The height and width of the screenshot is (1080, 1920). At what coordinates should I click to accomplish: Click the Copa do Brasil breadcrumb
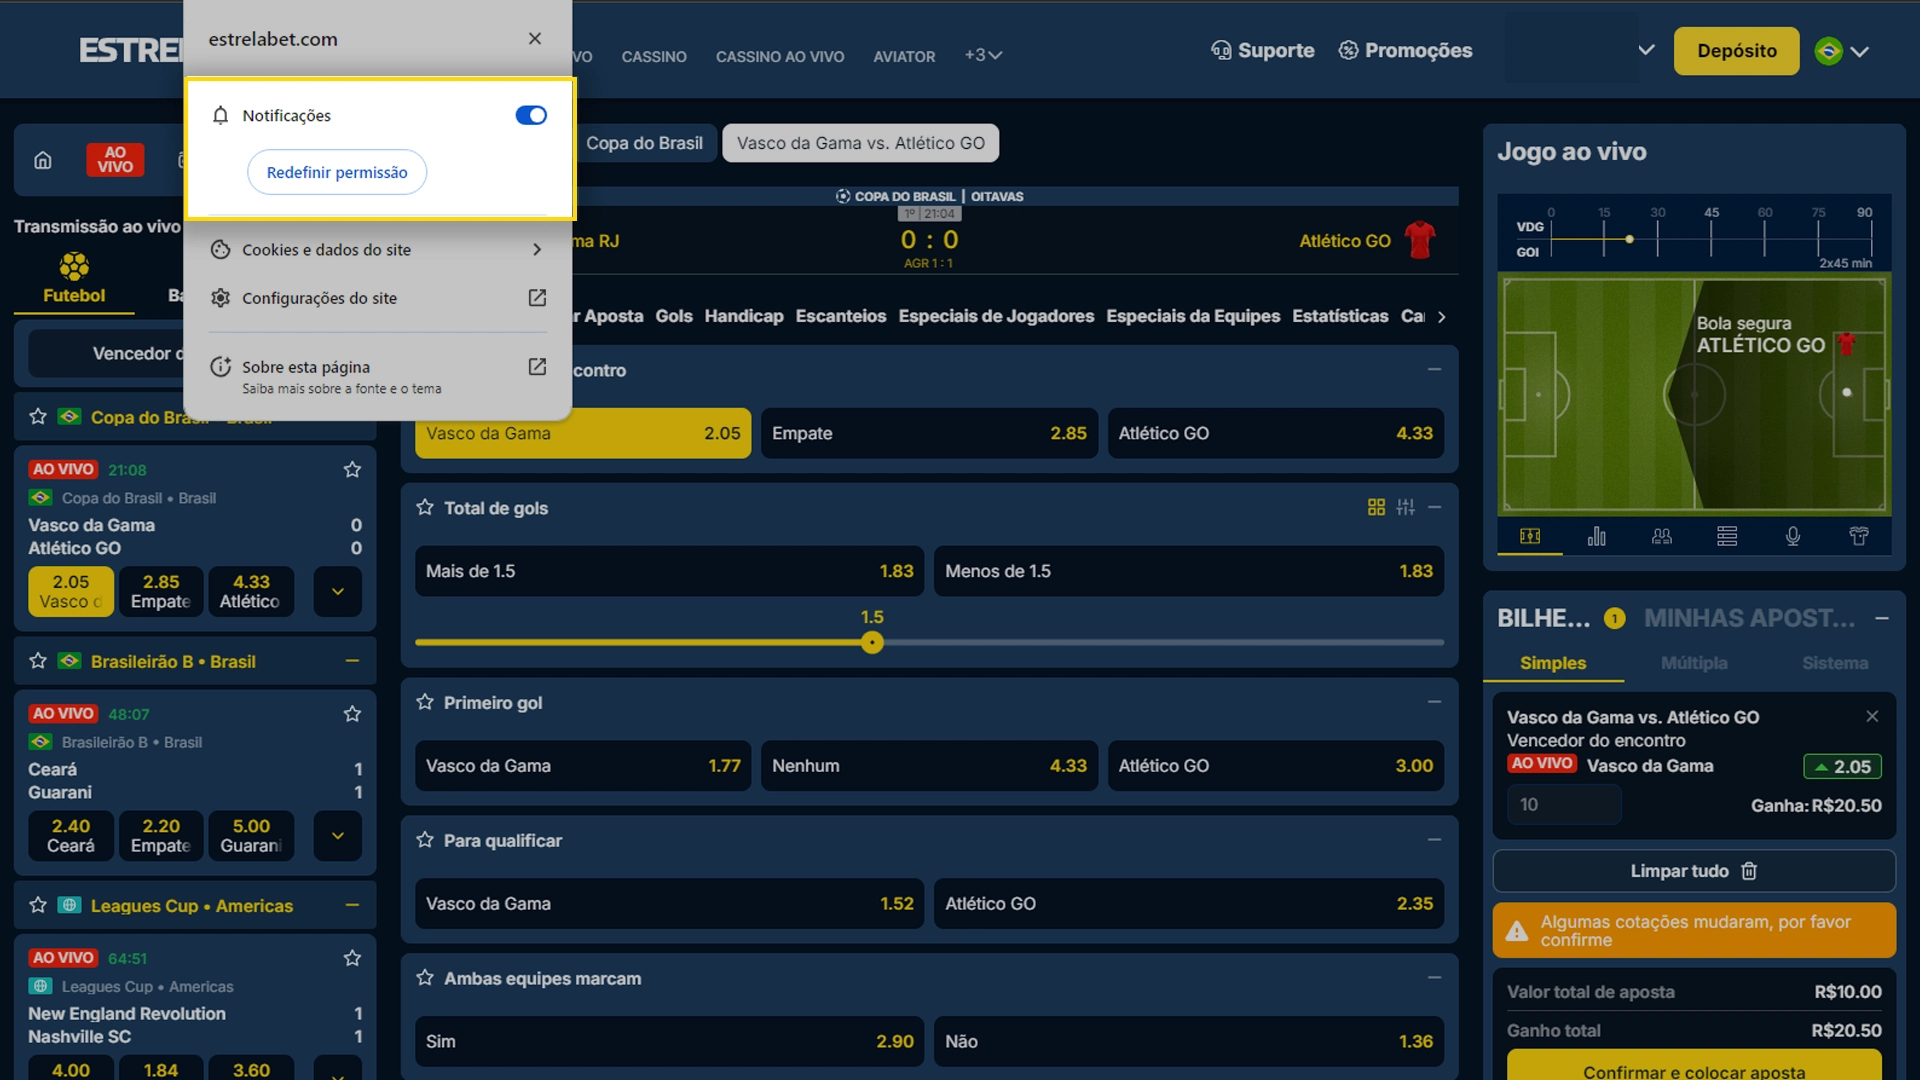pyautogui.click(x=644, y=143)
